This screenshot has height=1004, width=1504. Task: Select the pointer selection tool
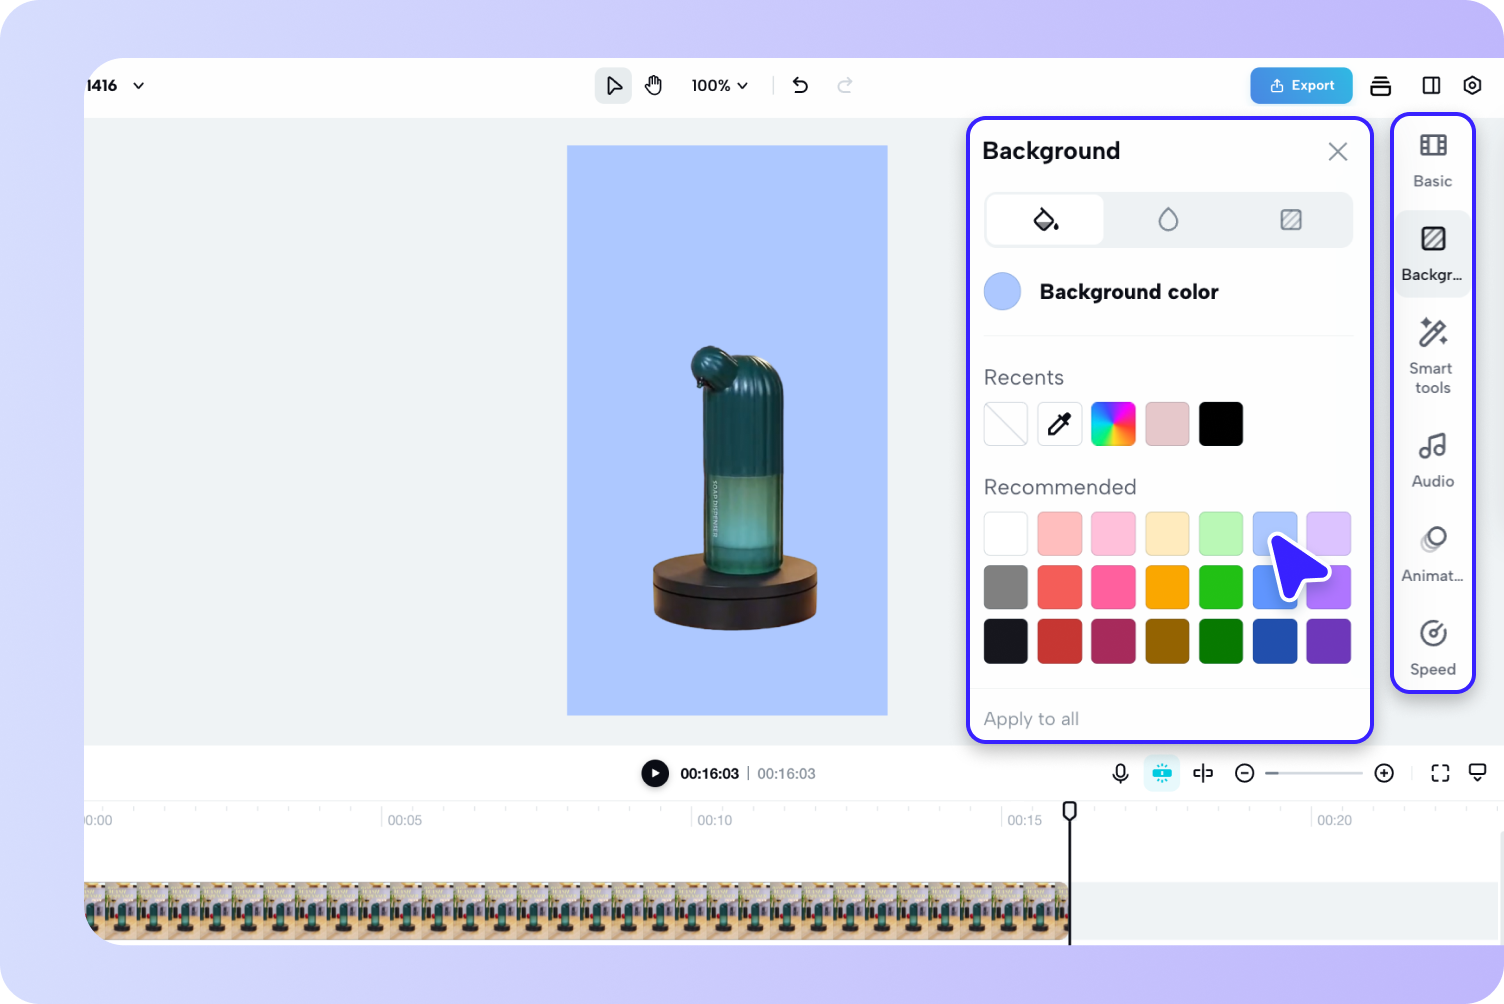pos(613,86)
